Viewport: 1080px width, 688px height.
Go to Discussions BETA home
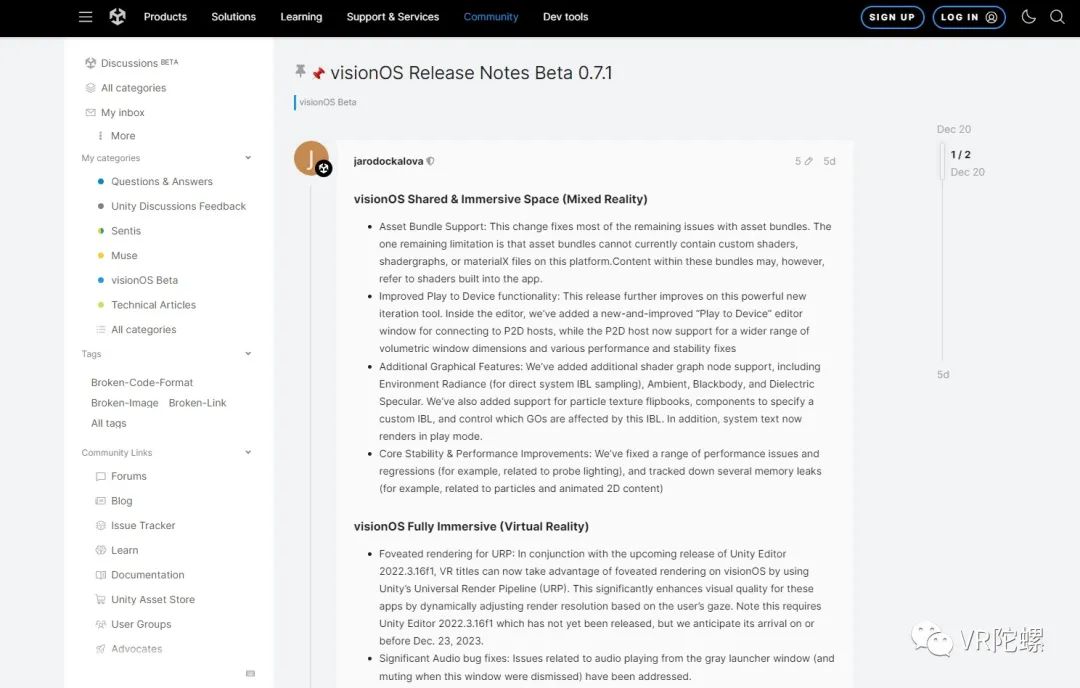pos(132,63)
